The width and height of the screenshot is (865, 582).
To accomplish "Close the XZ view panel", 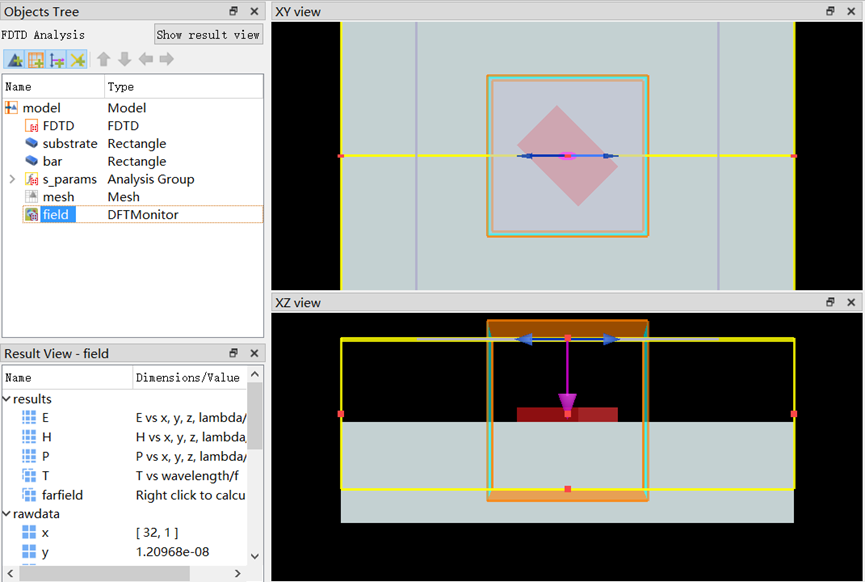I will 851,302.
